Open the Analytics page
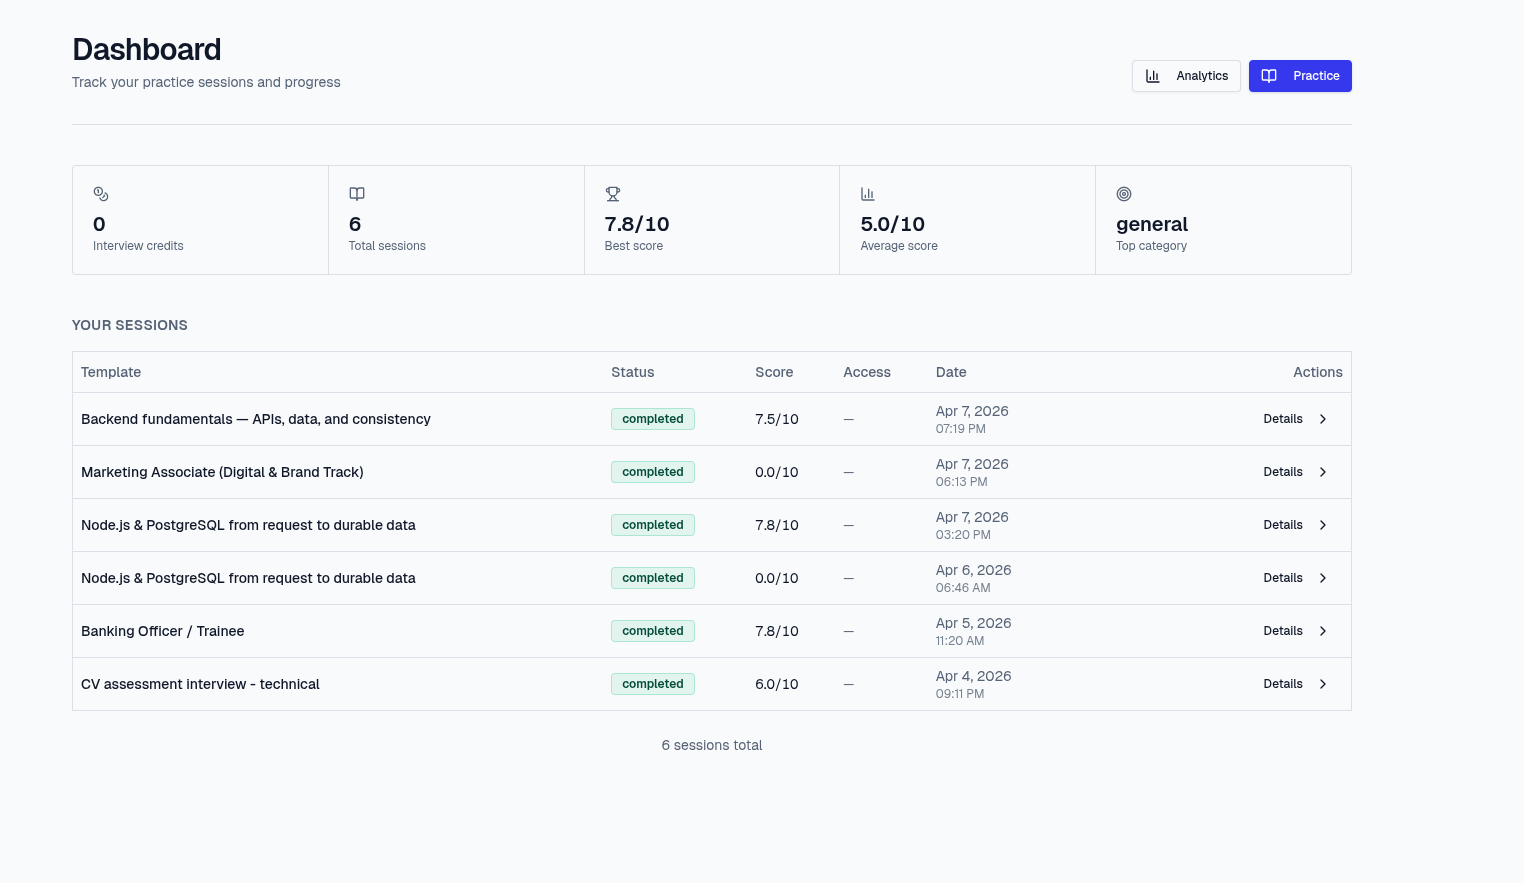This screenshot has width=1524, height=883. [1186, 76]
